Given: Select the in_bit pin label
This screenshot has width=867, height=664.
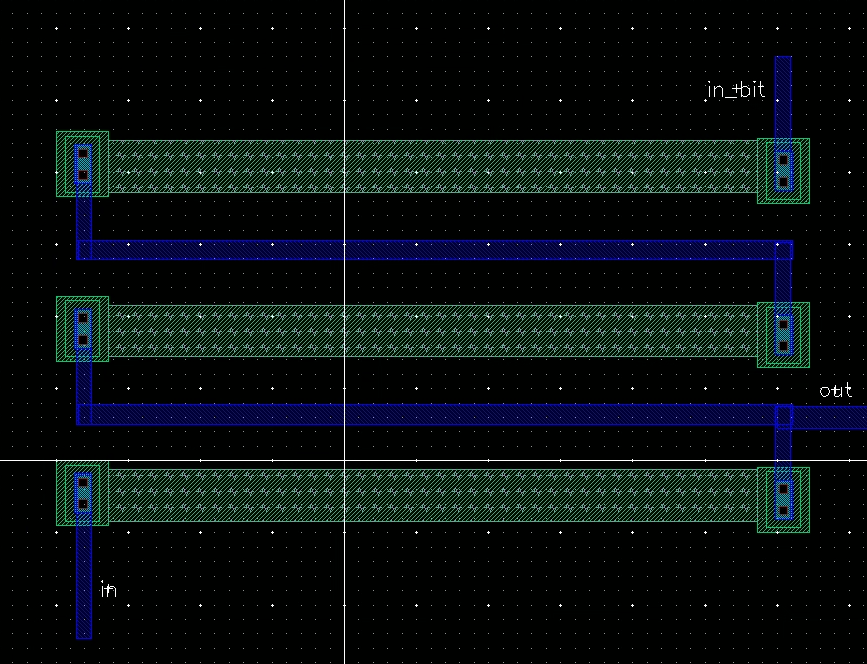Looking at the screenshot, I should click(x=736, y=90).
